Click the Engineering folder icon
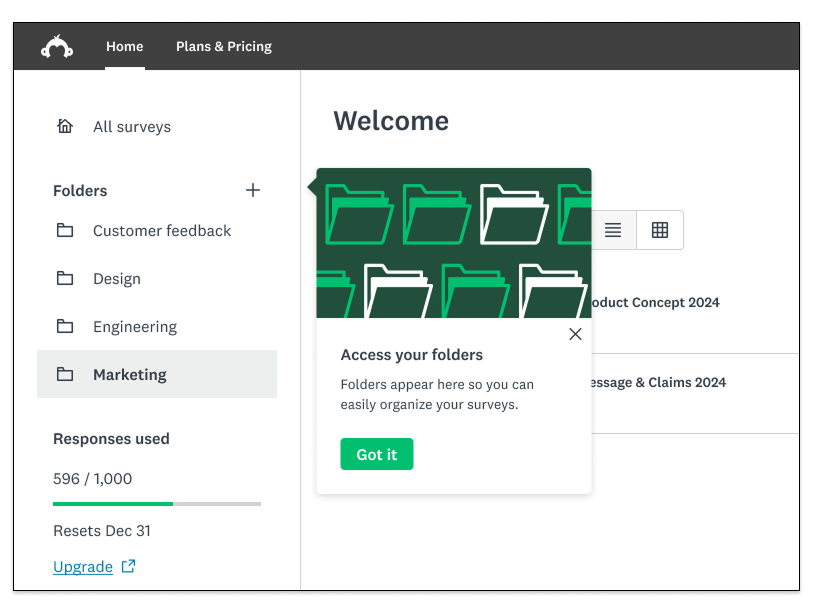The height and width of the screenshot is (615, 819). pyautogui.click(x=65, y=327)
